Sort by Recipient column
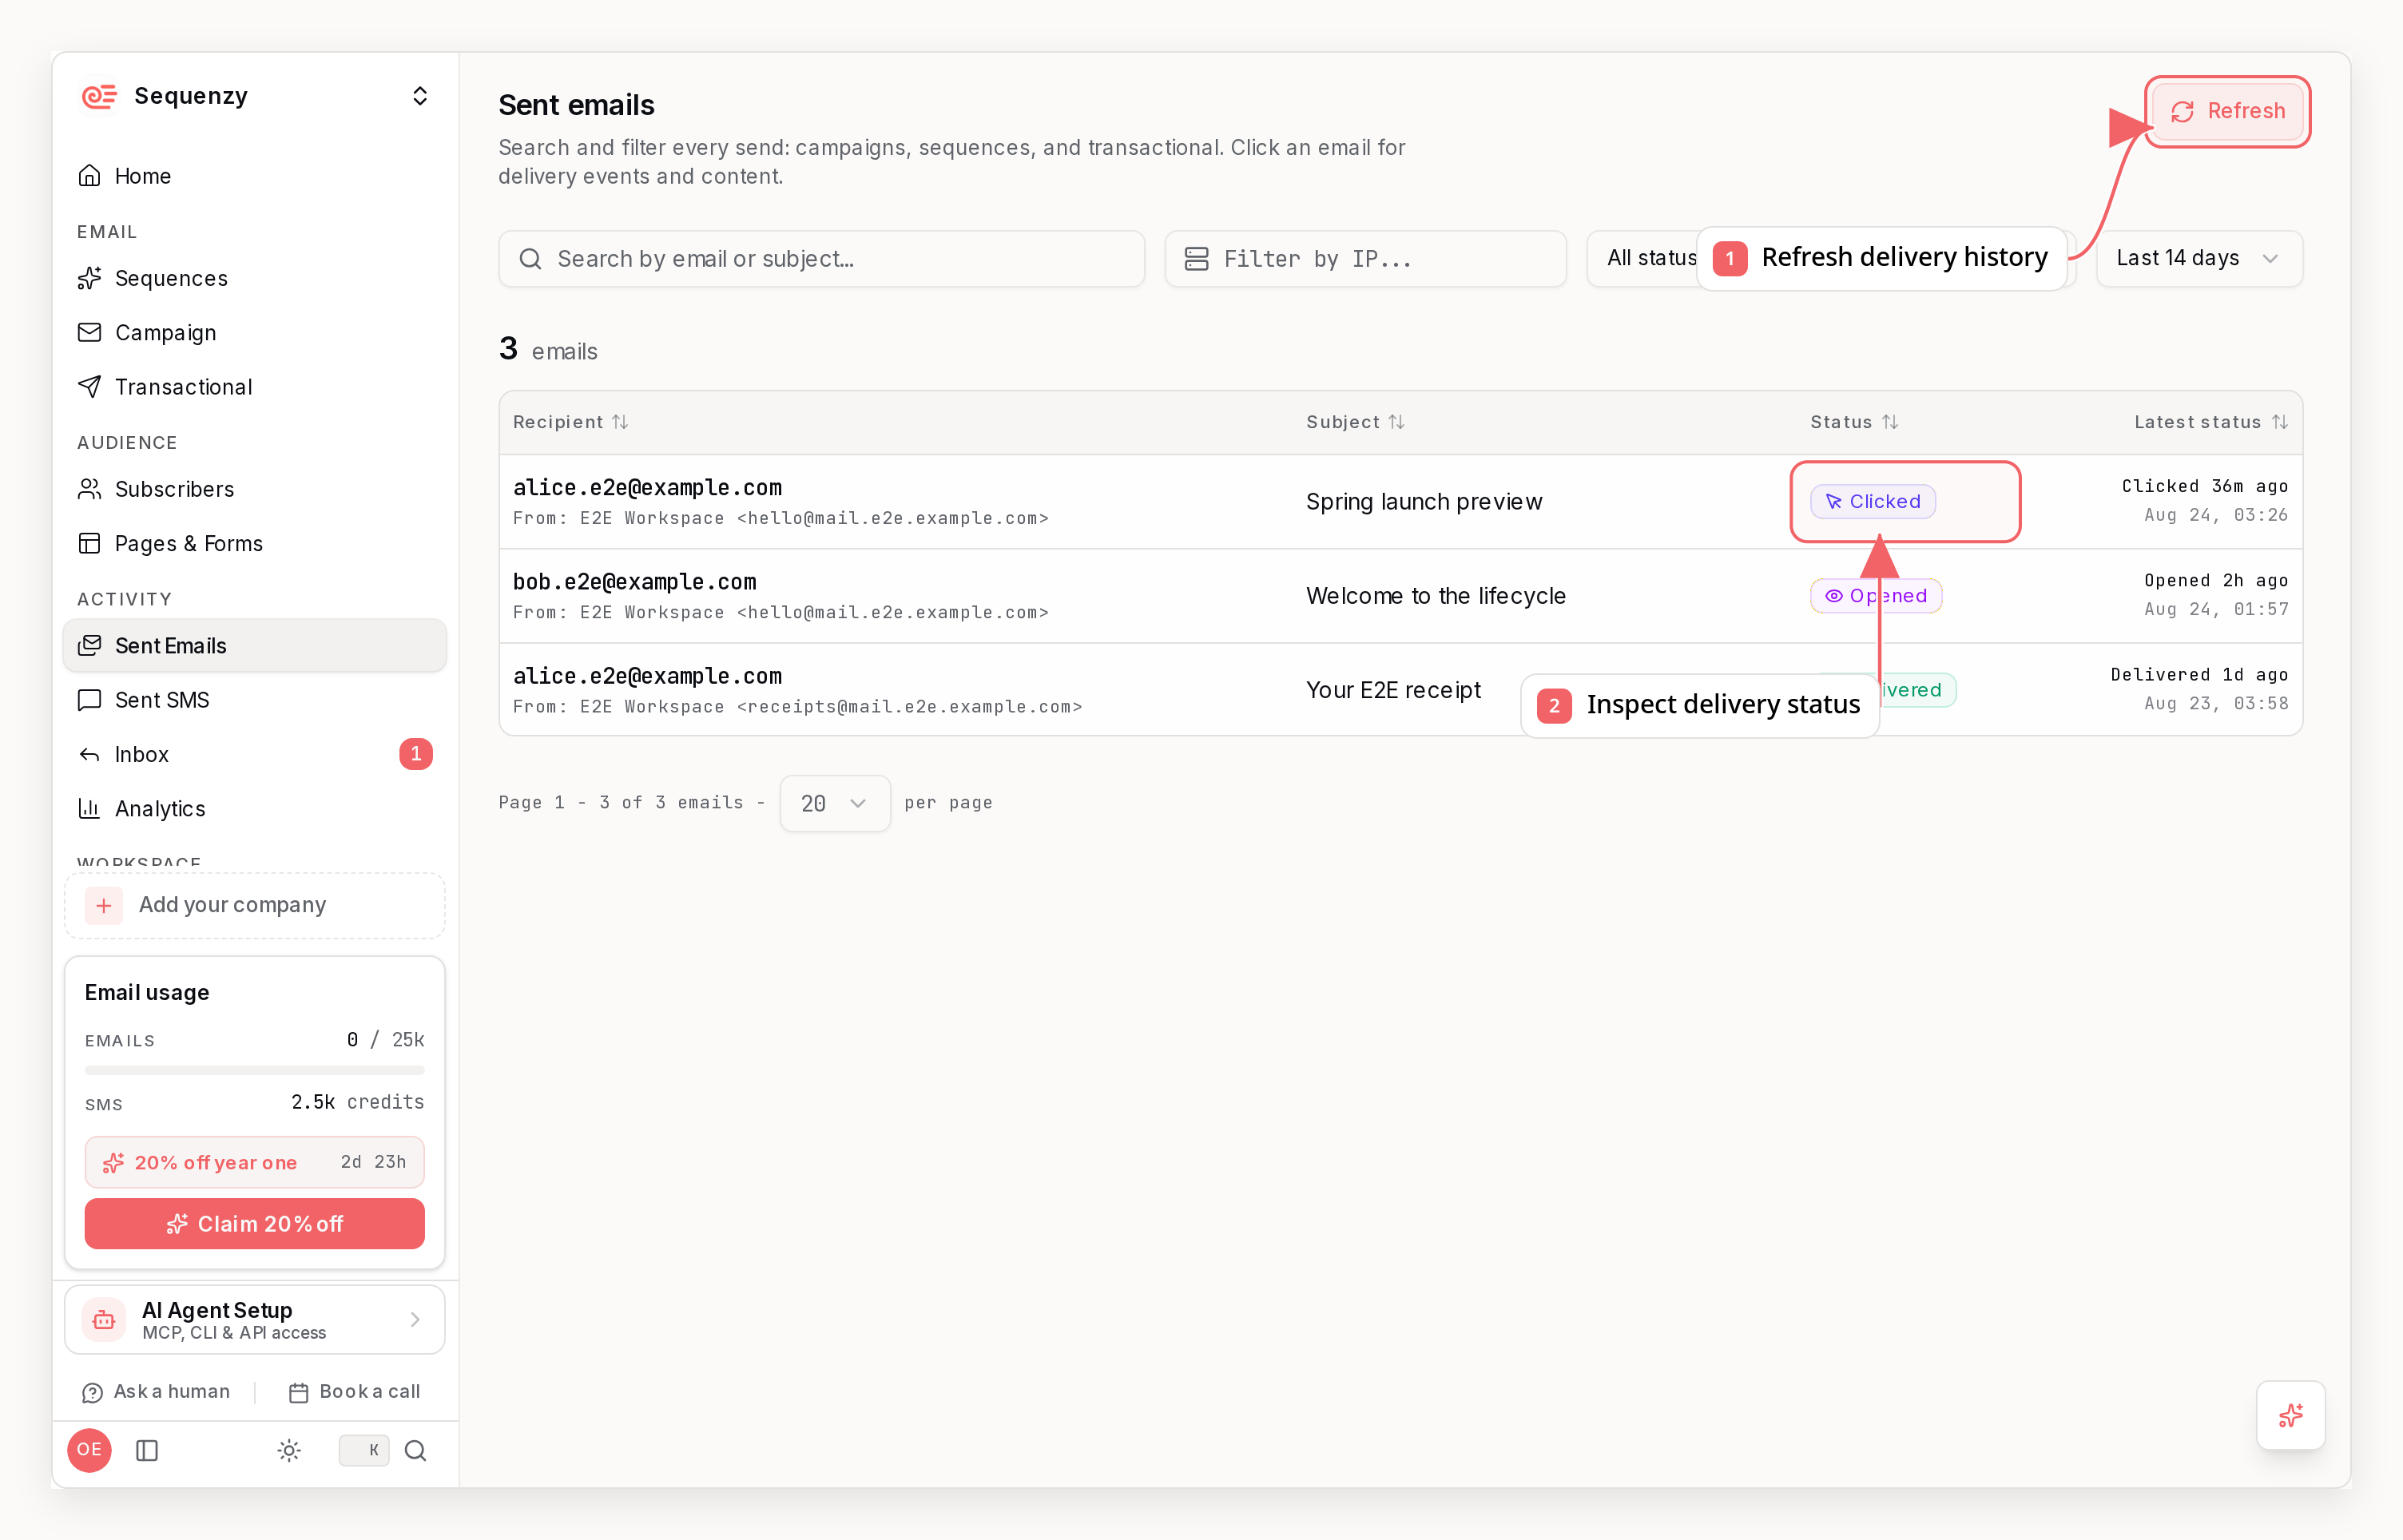The width and height of the screenshot is (2403, 1540). coord(570,422)
